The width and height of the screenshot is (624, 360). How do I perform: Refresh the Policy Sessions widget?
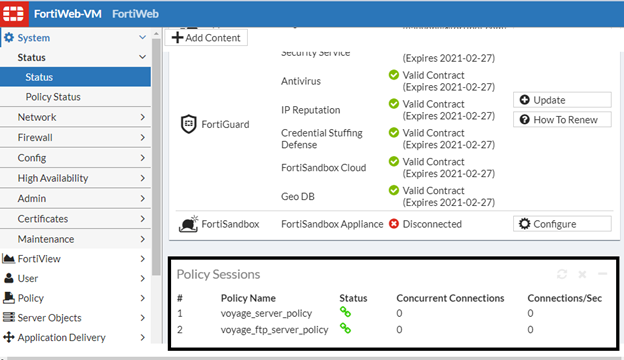pos(562,274)
